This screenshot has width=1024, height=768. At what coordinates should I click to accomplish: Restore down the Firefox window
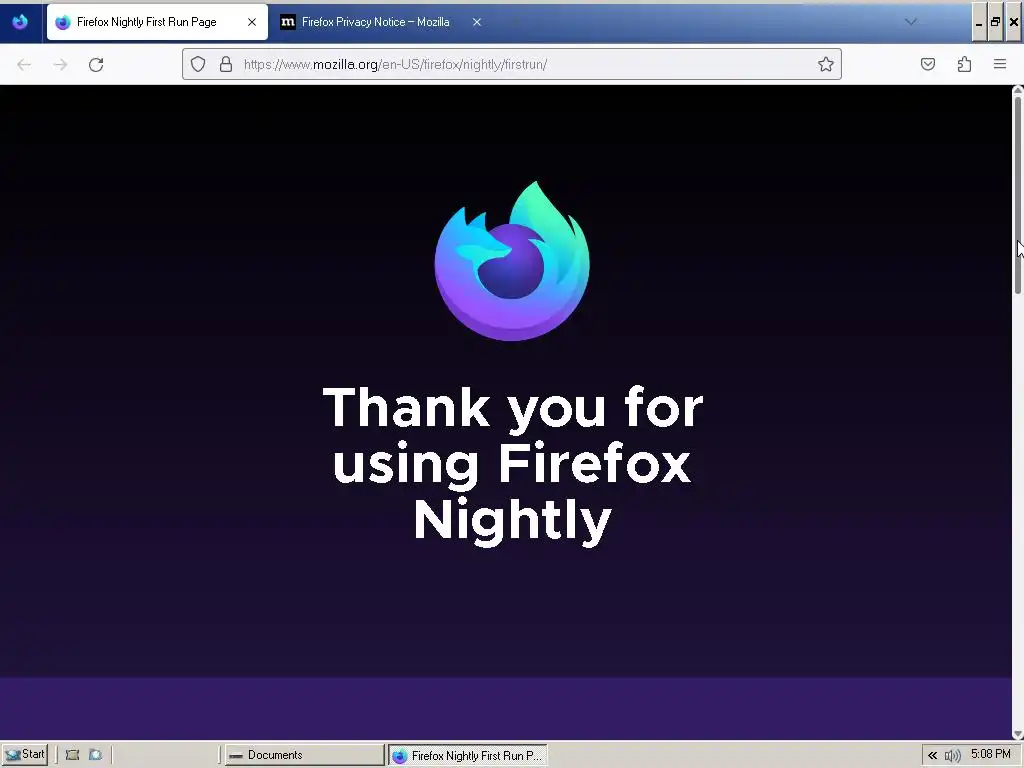click(x=995, y=22)
